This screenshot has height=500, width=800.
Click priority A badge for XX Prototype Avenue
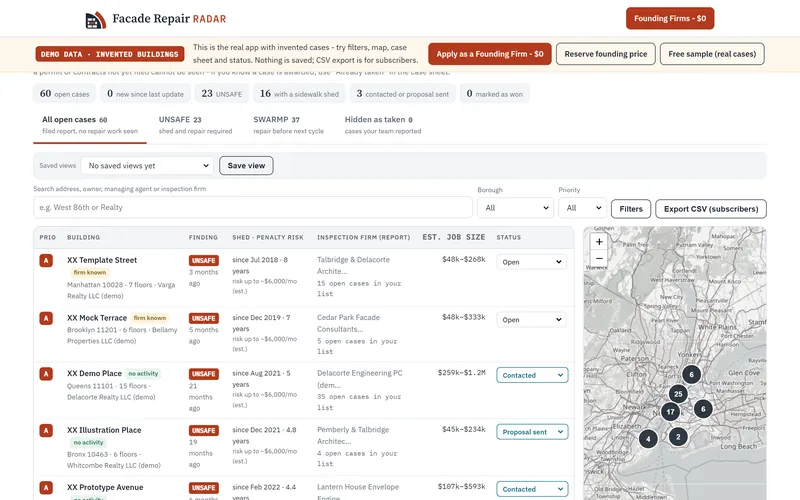pyautogui.click(x=46, y=488)
